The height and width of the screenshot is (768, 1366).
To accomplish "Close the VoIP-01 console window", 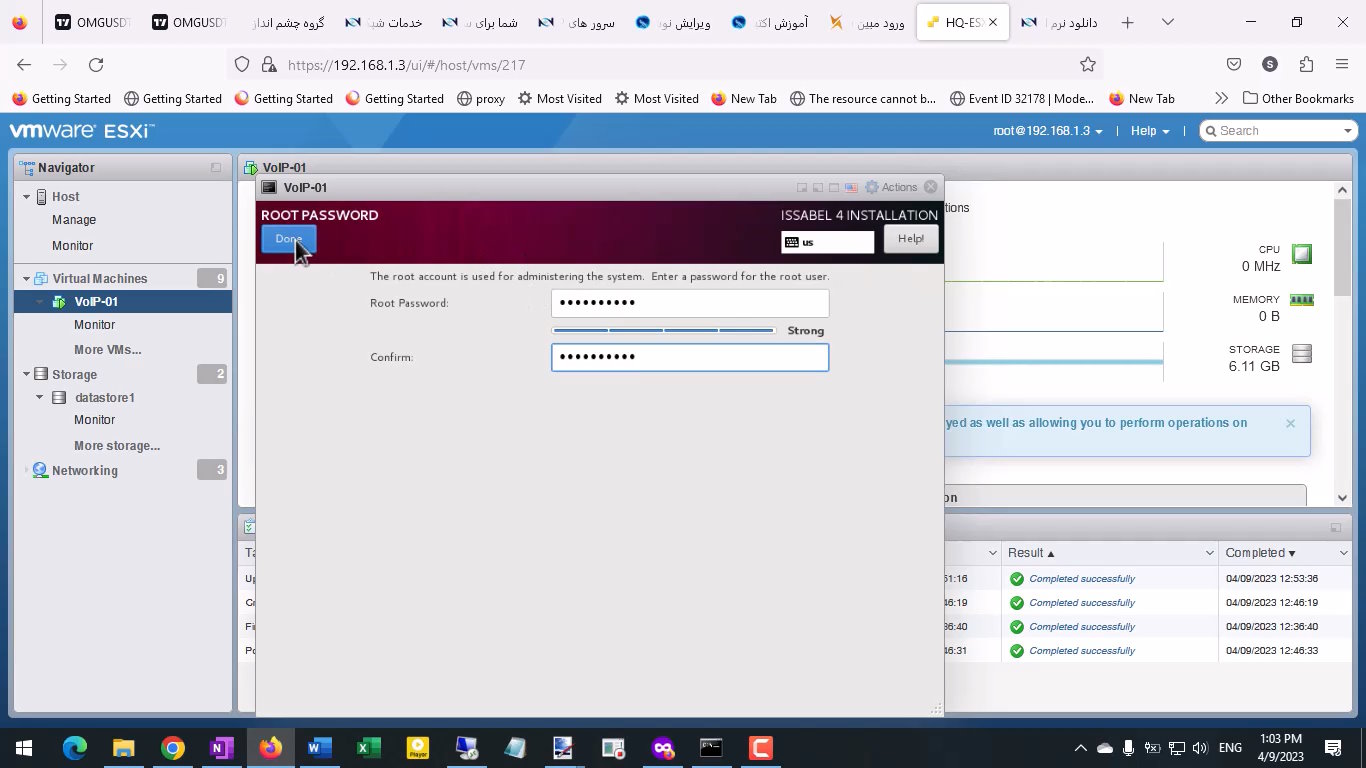I will [x=931, y=187].
